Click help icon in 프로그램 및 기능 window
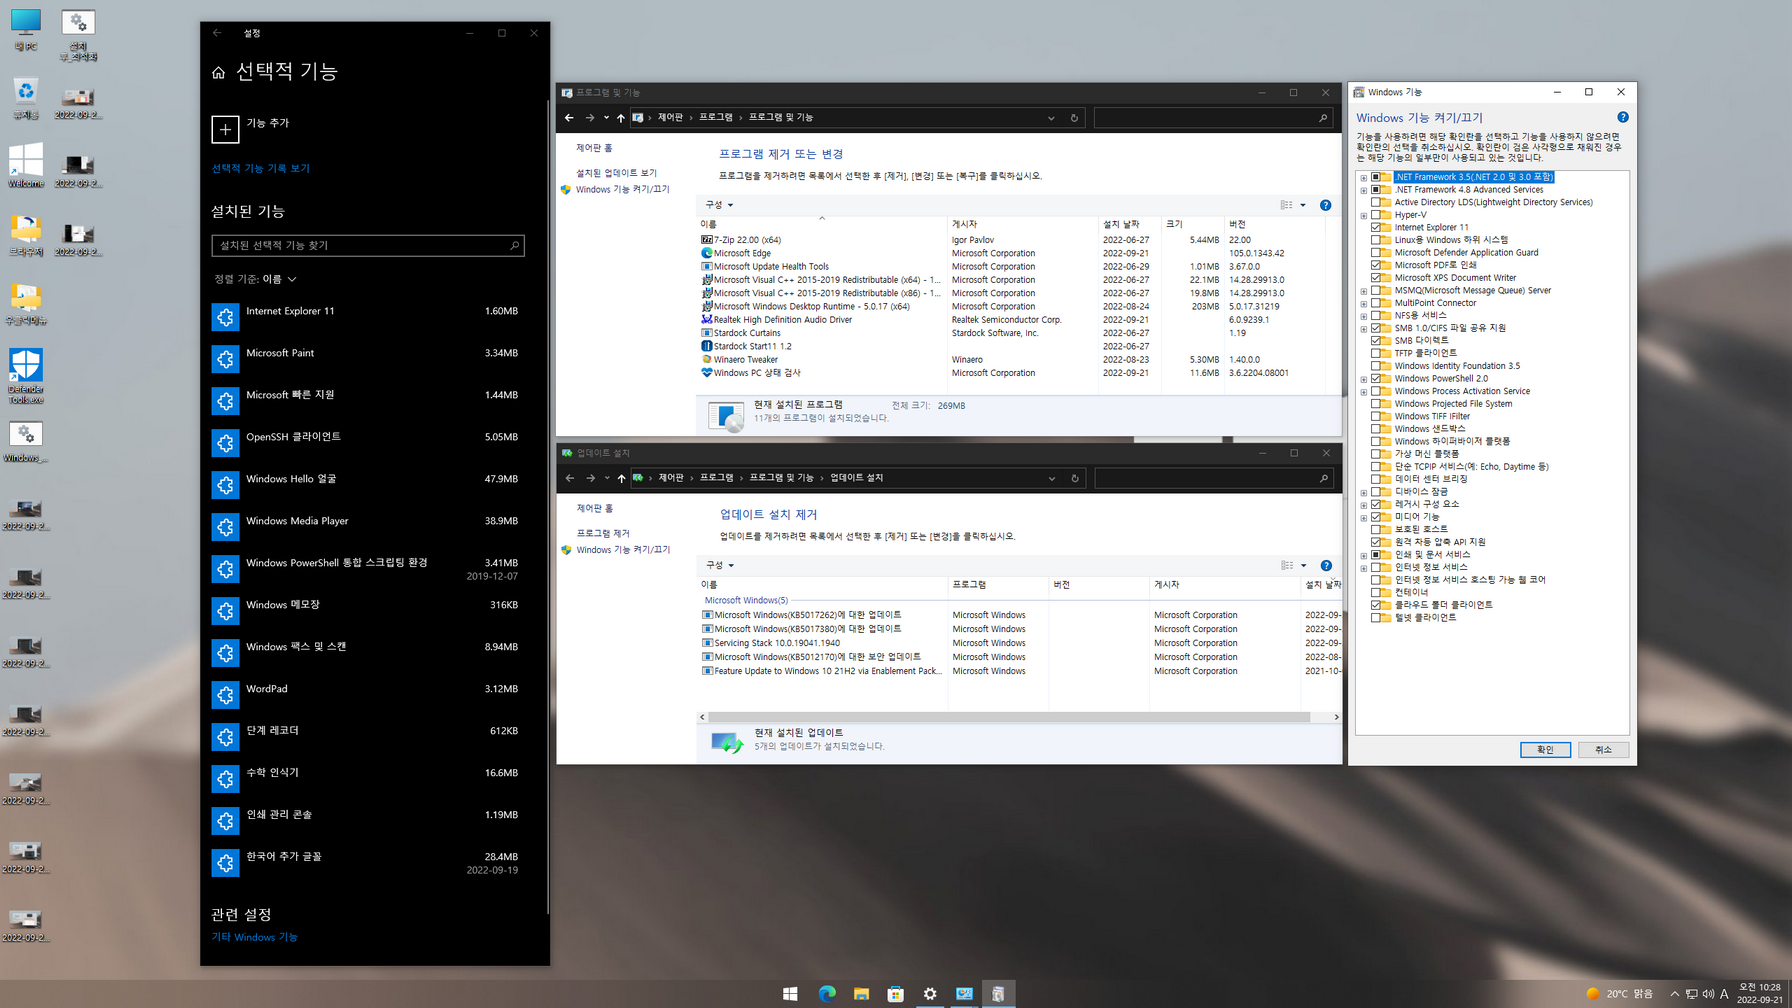Viewport: 1792px width, 1008px height. 1325,205
